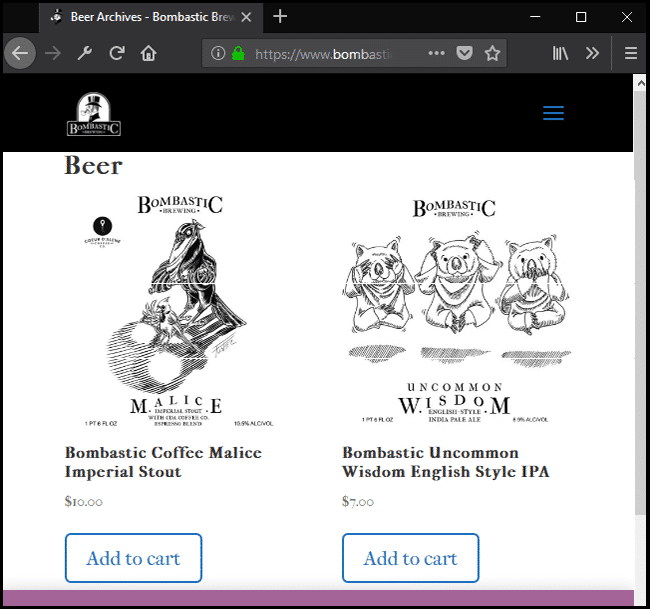Click the forward navigation arrow

click(53, 53)
